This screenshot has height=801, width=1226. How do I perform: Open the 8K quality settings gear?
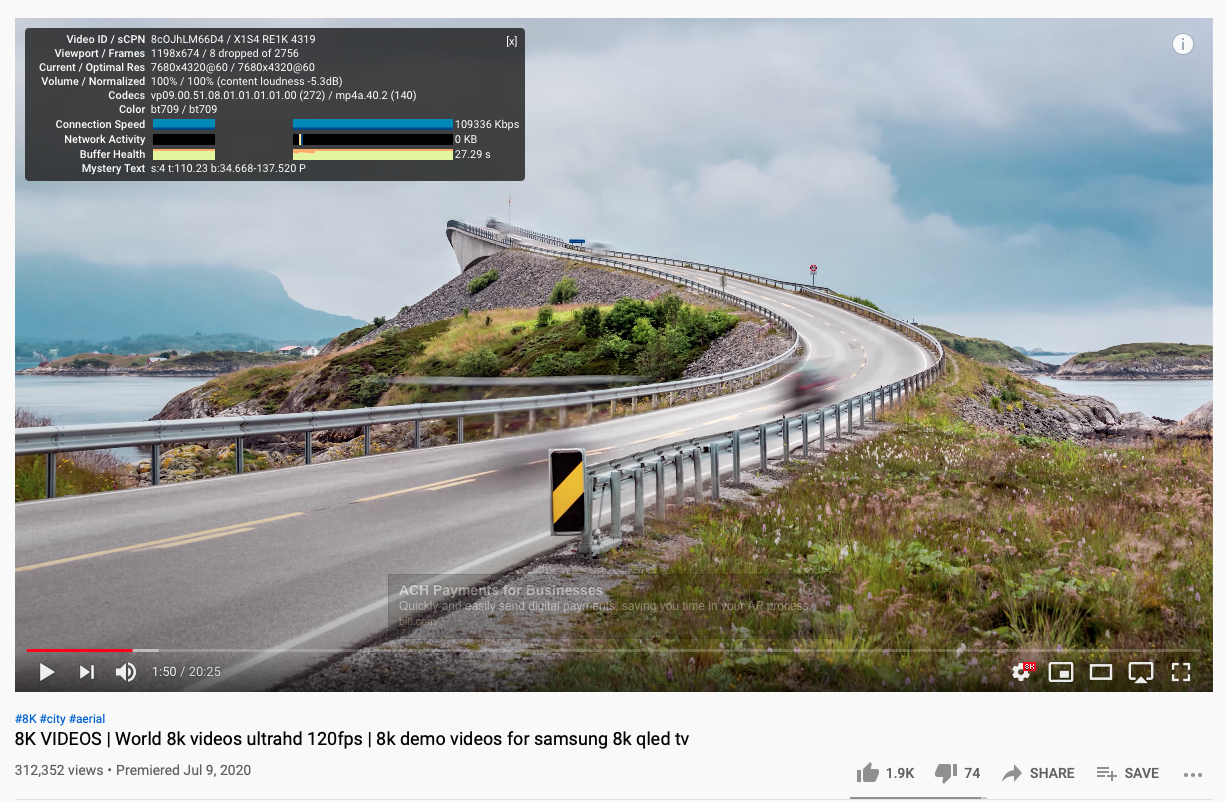click(1021, 672)
